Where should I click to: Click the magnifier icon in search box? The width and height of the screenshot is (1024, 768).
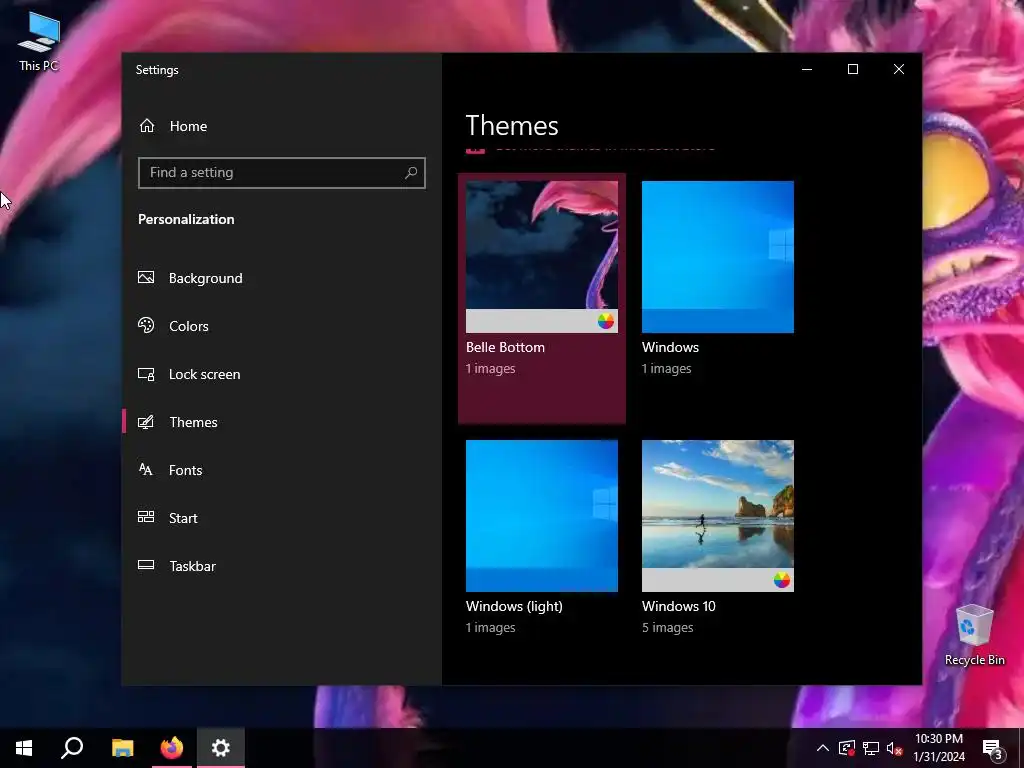tap(411, 172)
